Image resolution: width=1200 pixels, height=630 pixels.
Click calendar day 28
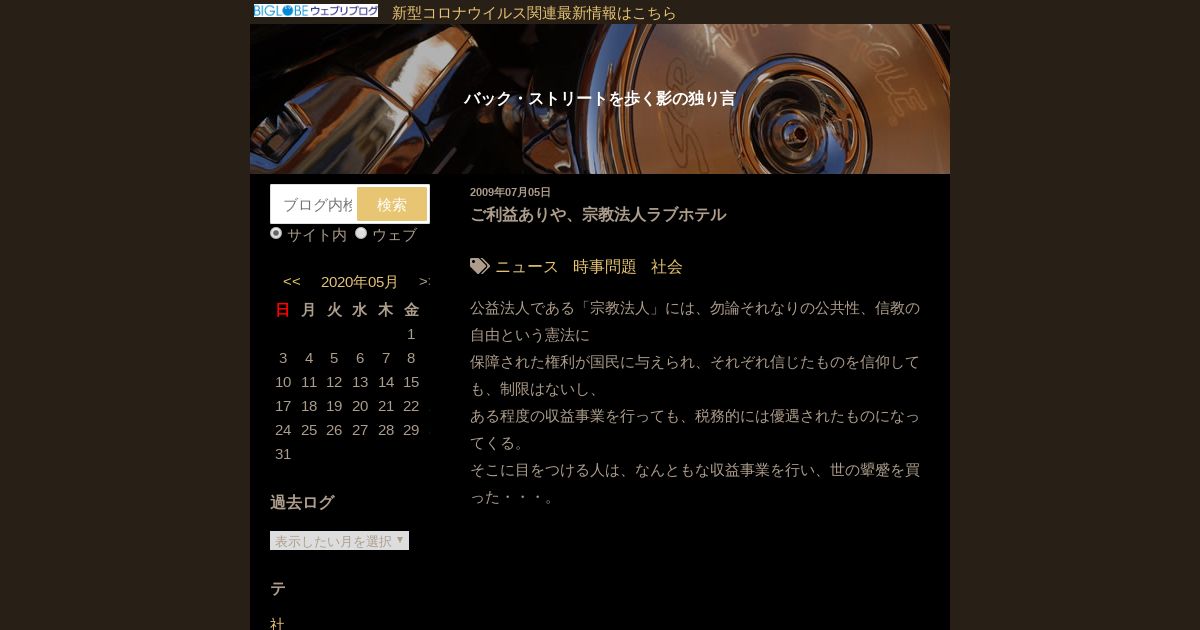pos(386,430)
